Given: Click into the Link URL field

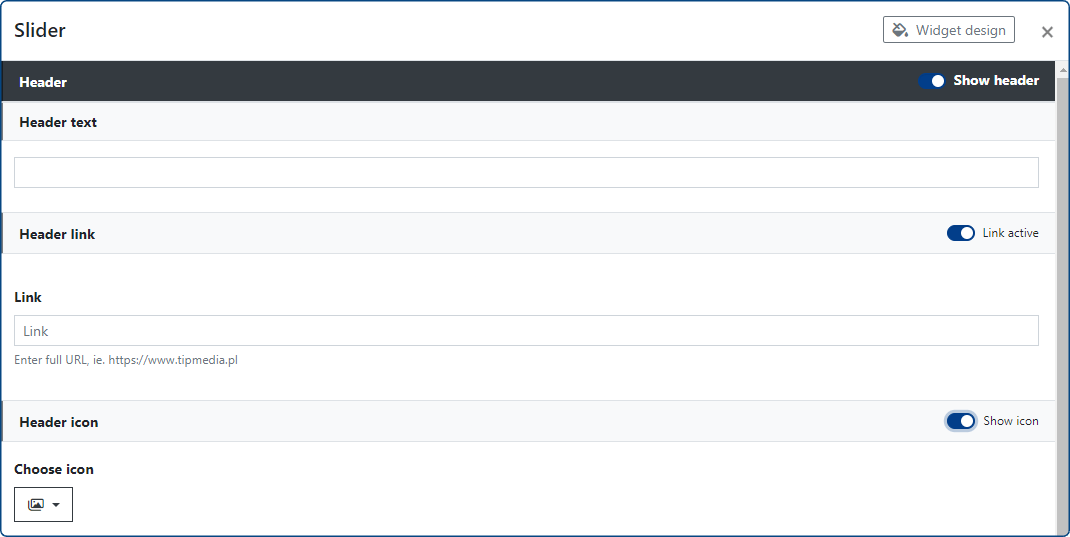Looking at the screenshot, I should pyautogui.click(x=526, y=331).
